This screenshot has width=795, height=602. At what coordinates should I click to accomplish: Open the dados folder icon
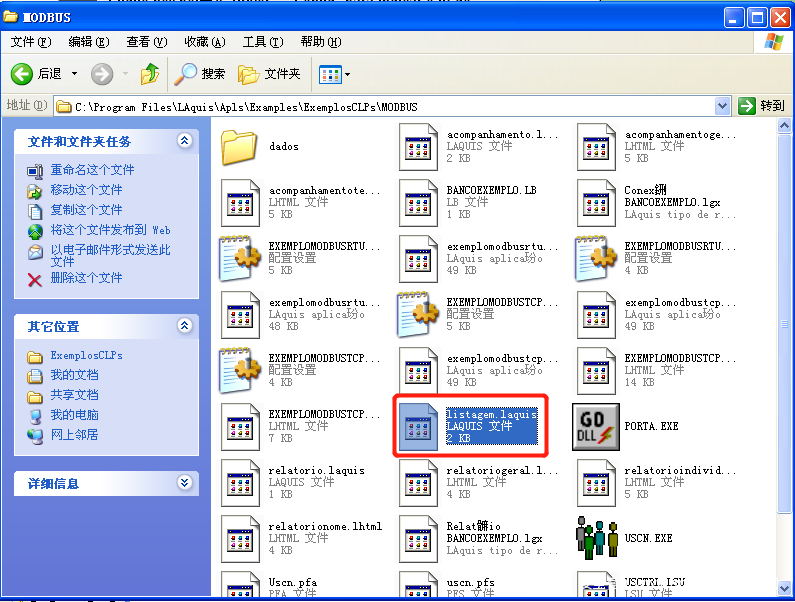[x=239, y=147]
